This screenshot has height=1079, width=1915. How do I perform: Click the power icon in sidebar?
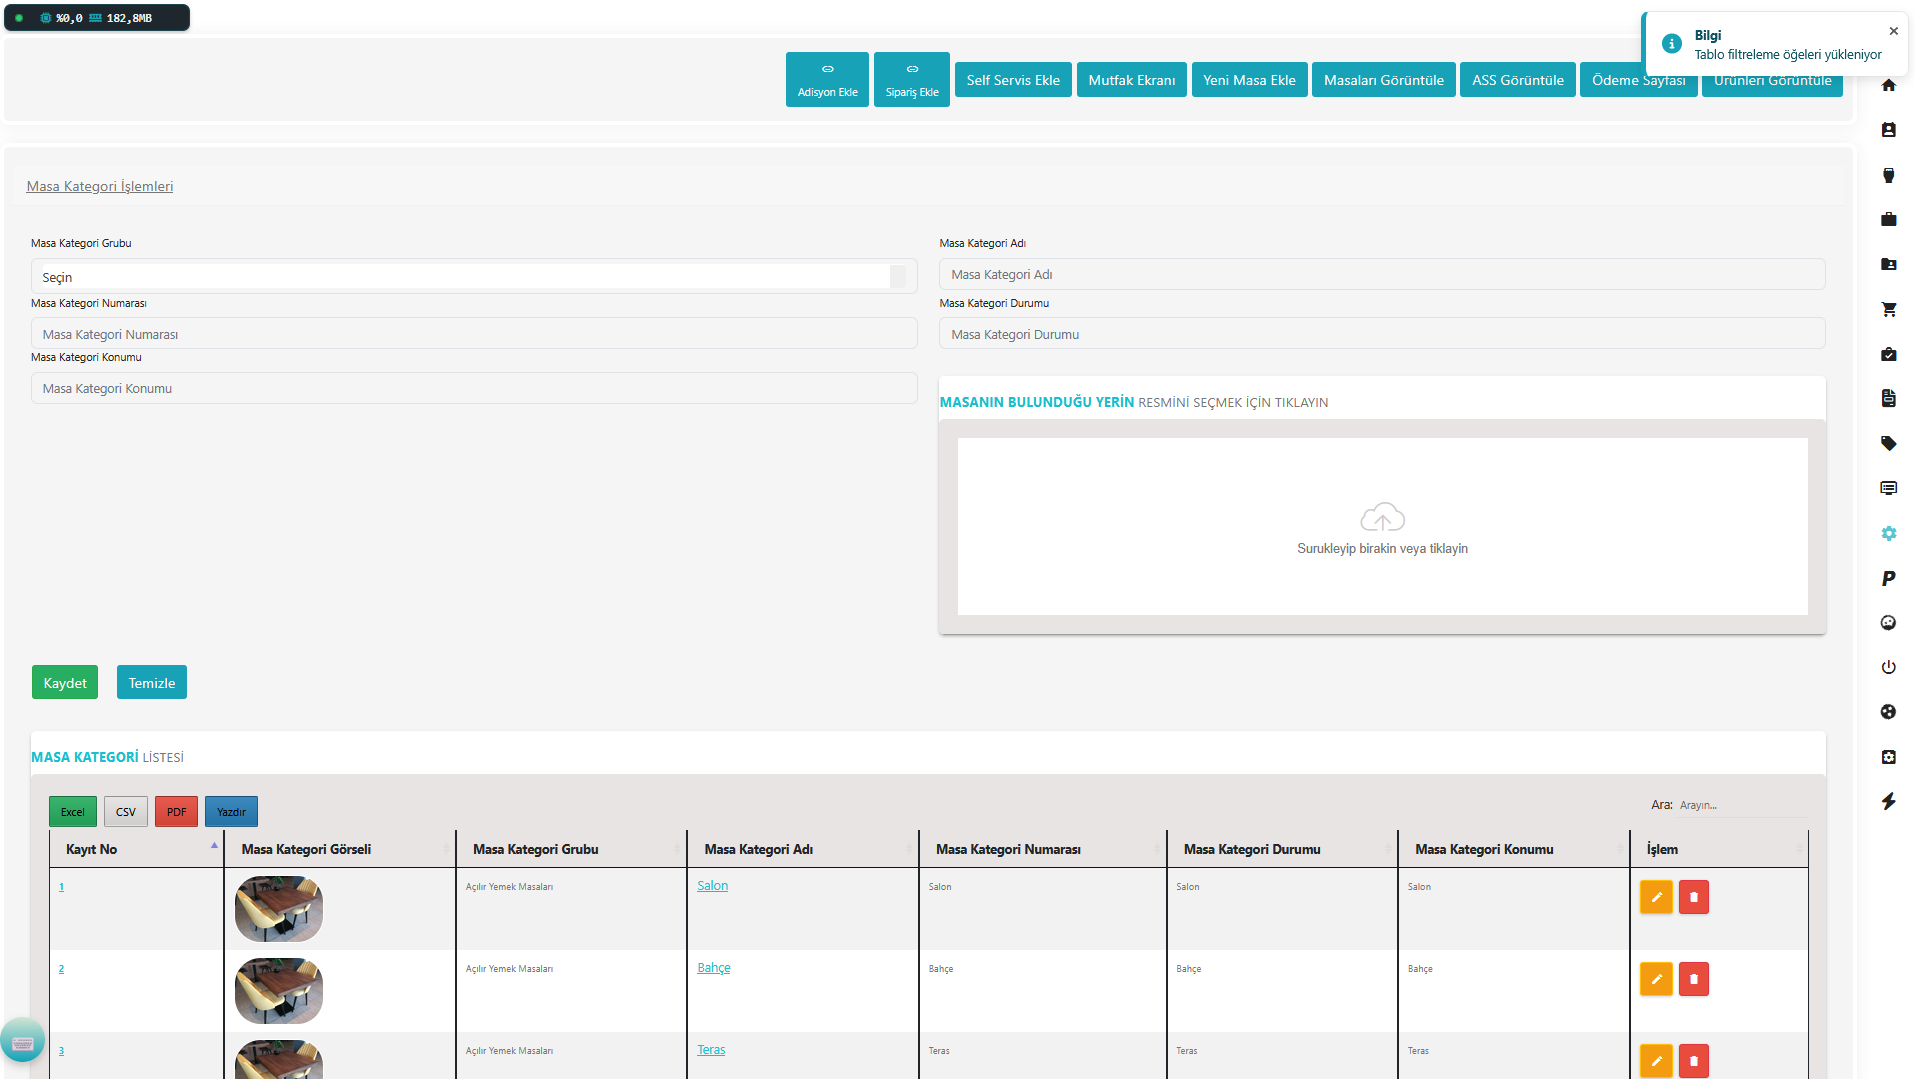[x=1888, y=667]
